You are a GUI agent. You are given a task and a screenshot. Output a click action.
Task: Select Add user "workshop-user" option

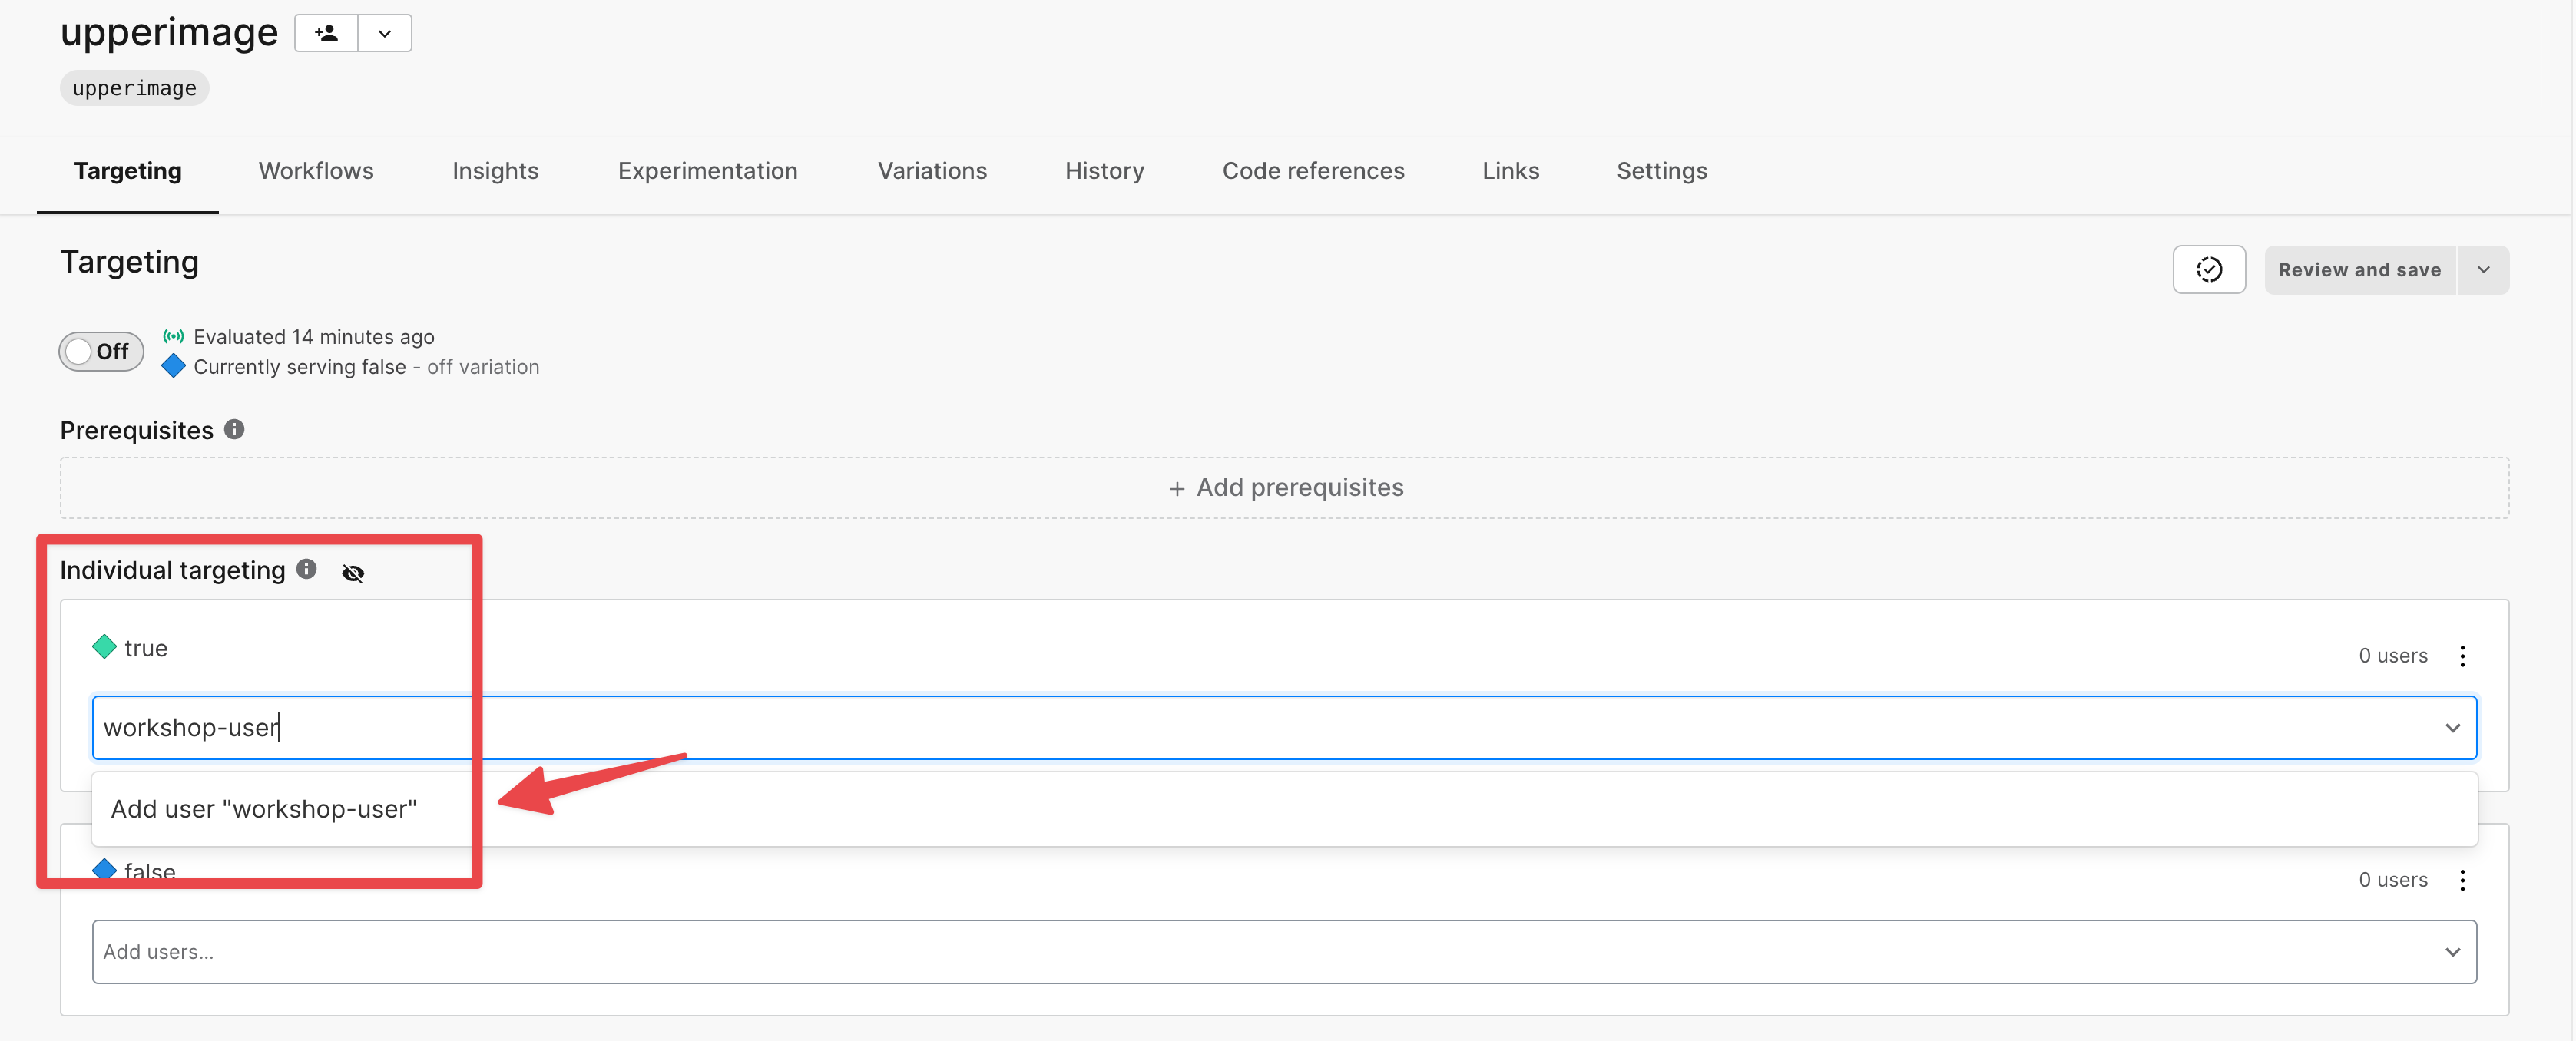click(x=1284, y=809)
